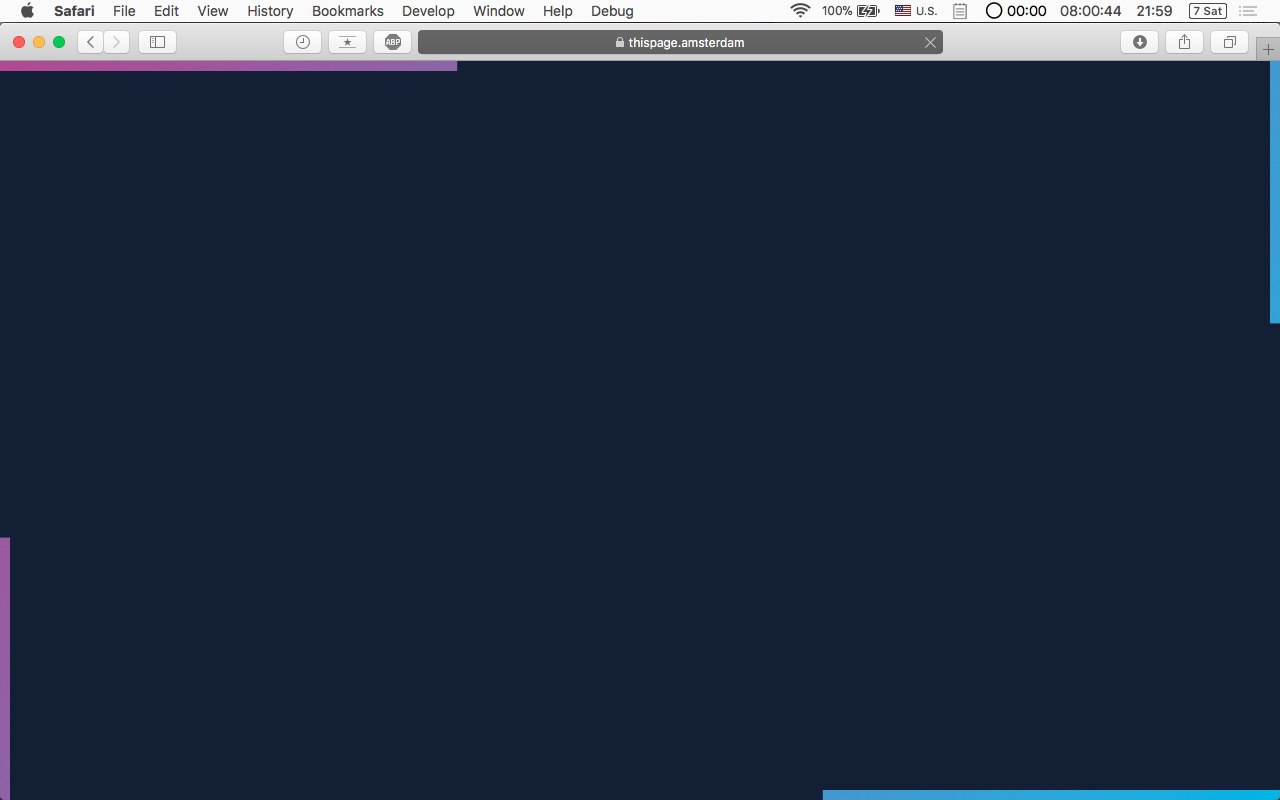Open the Develop menu
1280x800 pixels.
pyautogui.click(x=428, y=11)
